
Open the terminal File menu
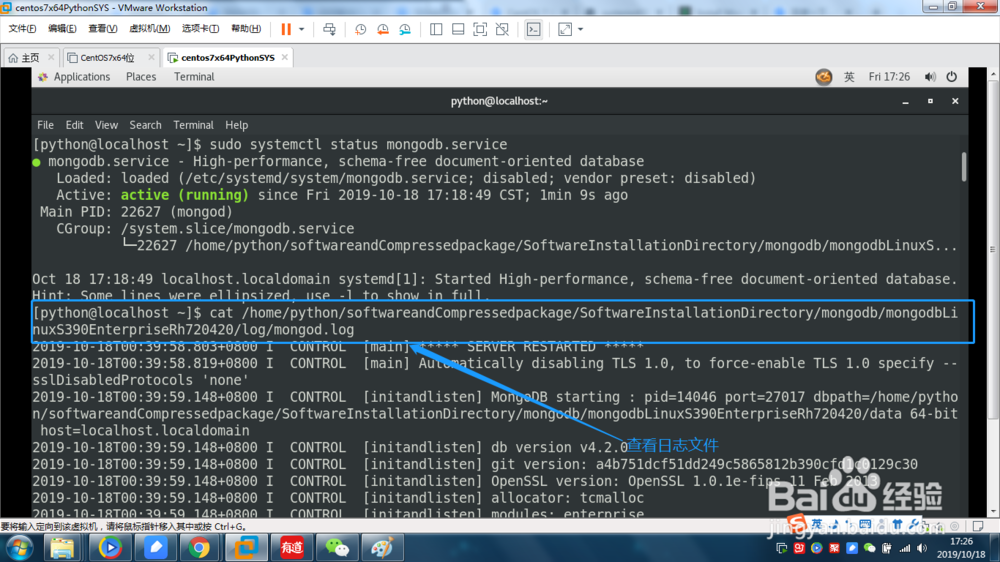45,125
